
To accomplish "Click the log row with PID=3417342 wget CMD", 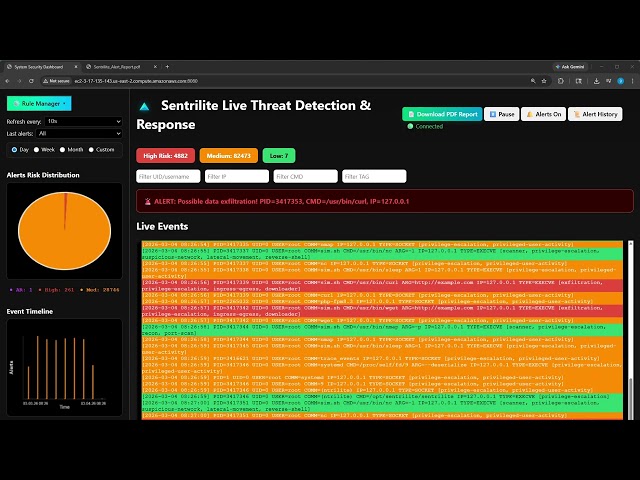I will [x=382, y=311].
